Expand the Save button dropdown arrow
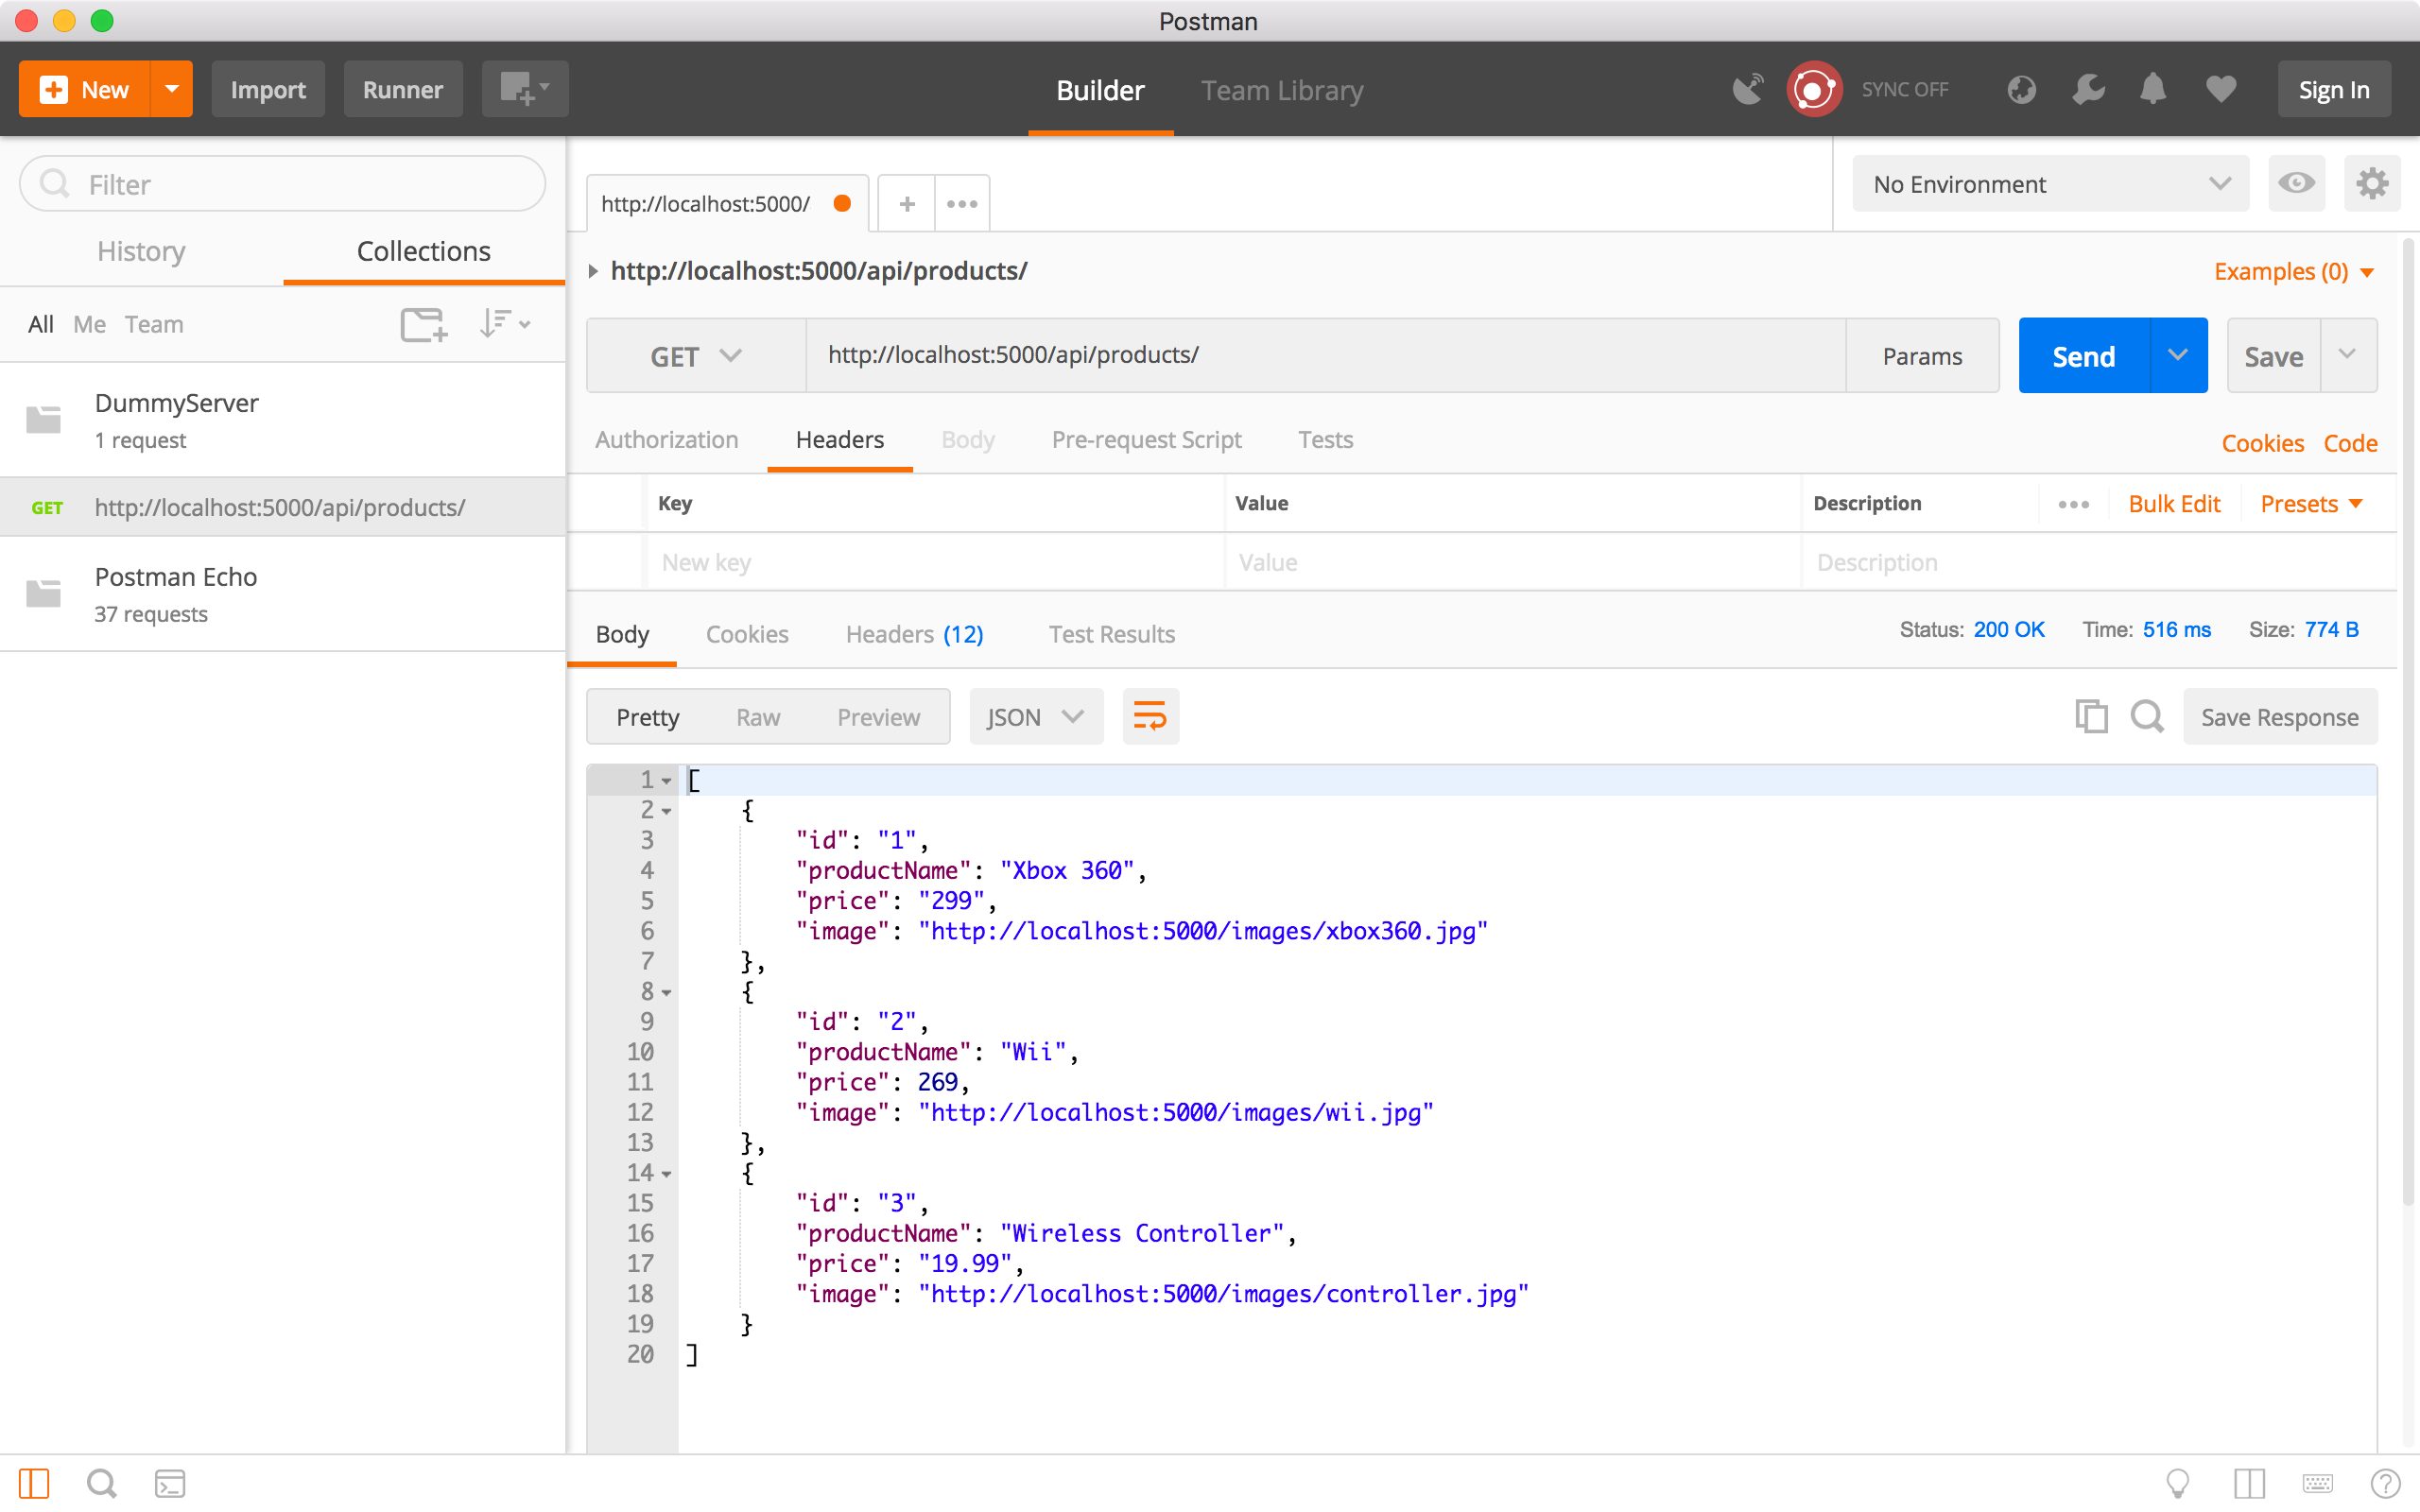Image resolution: width=2420 pixels, height=1512 pixels. [x=2348, y=356]
